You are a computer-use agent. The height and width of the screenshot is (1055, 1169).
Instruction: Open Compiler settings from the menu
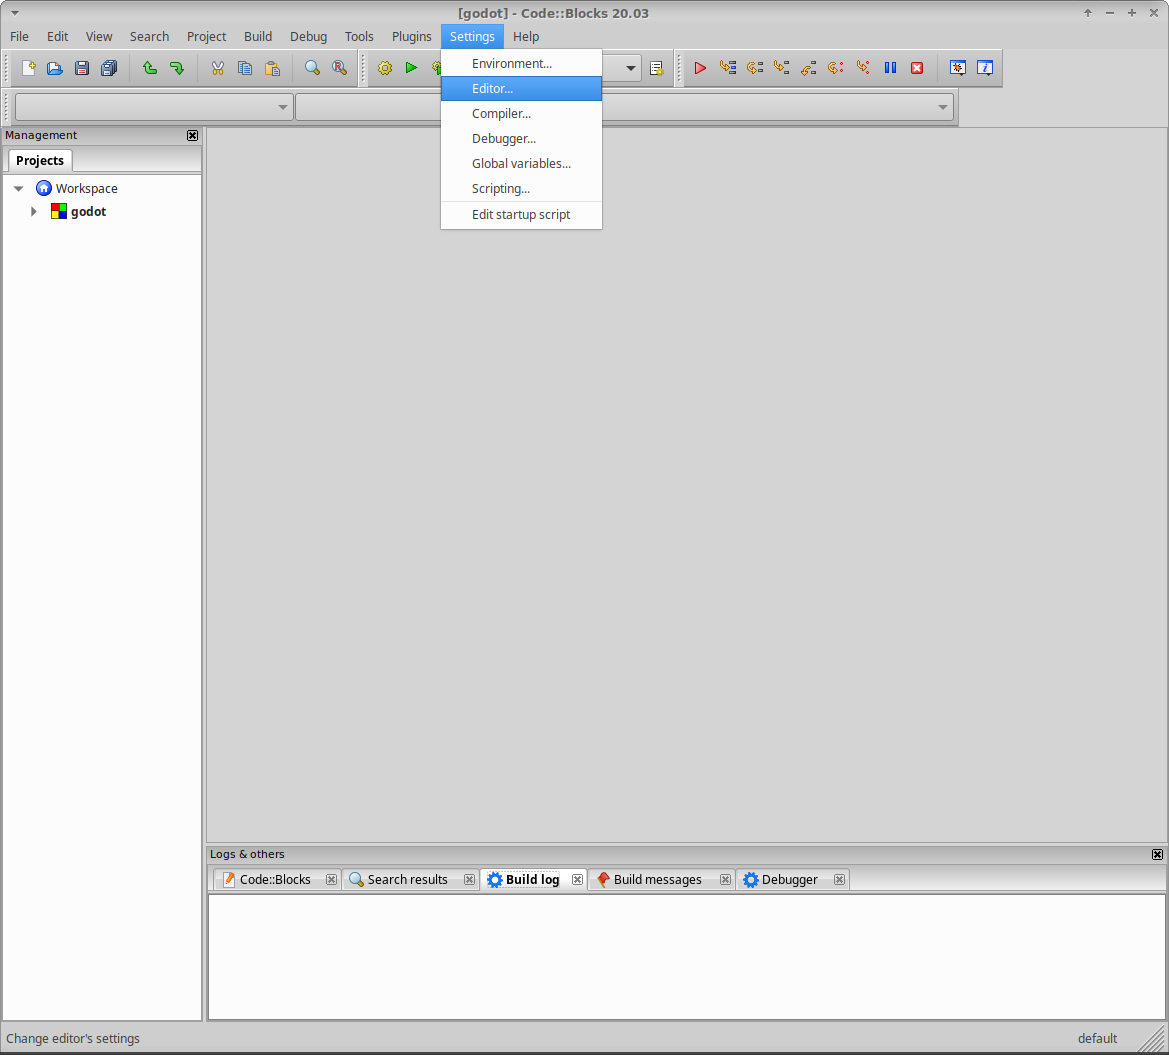pyautogui.click(x=501, y=113)
